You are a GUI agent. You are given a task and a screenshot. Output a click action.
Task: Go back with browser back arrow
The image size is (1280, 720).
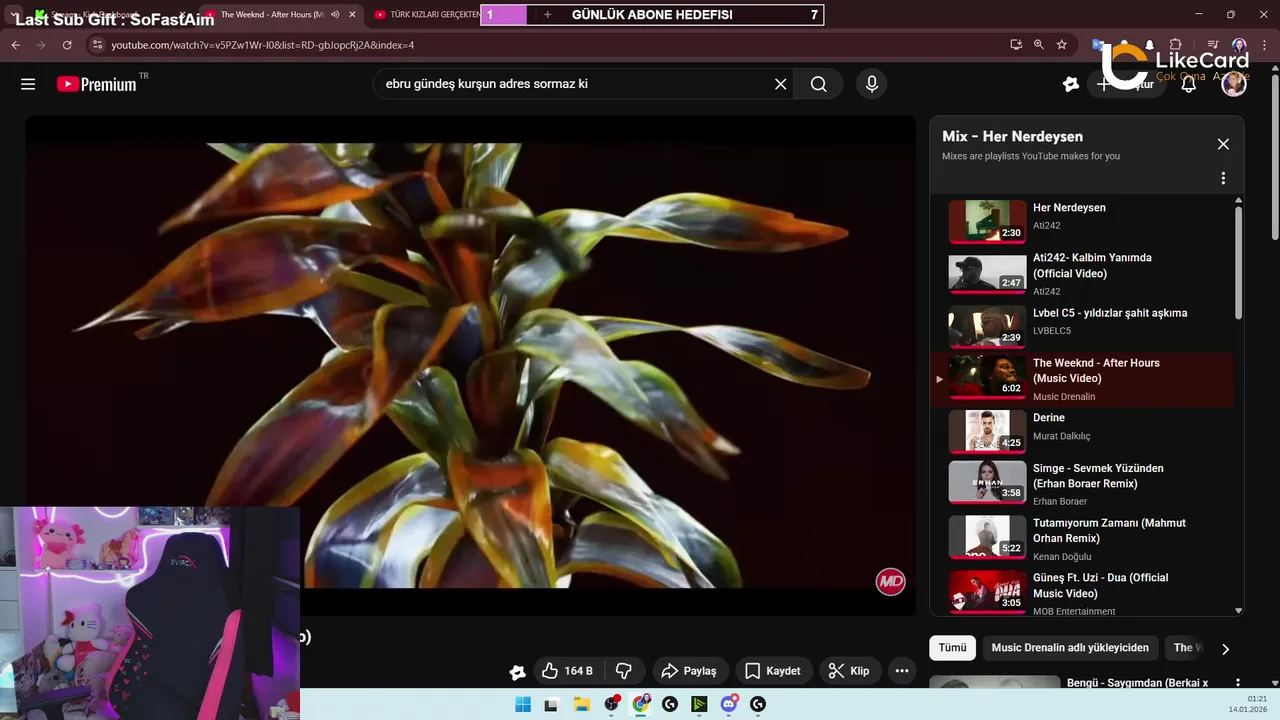click(15, 45)
